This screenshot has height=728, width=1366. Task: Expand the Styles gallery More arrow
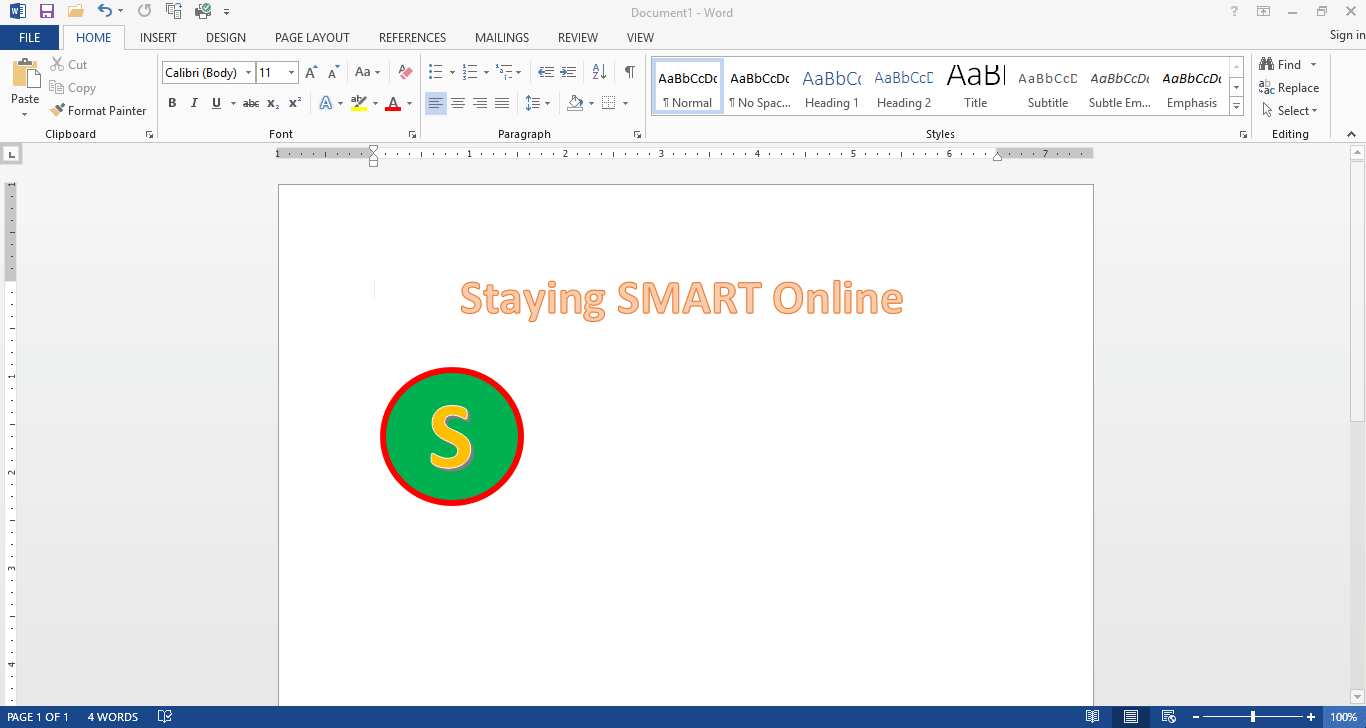tap(1237, 107)
